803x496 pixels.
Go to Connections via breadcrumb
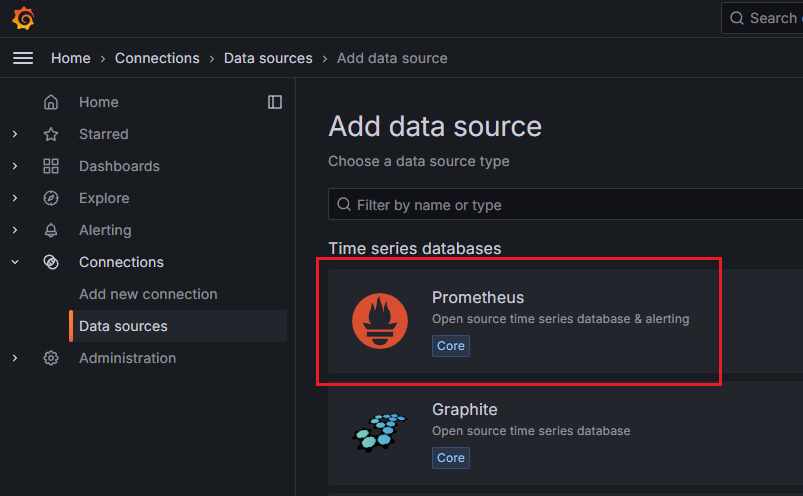(x=157, y=58)
